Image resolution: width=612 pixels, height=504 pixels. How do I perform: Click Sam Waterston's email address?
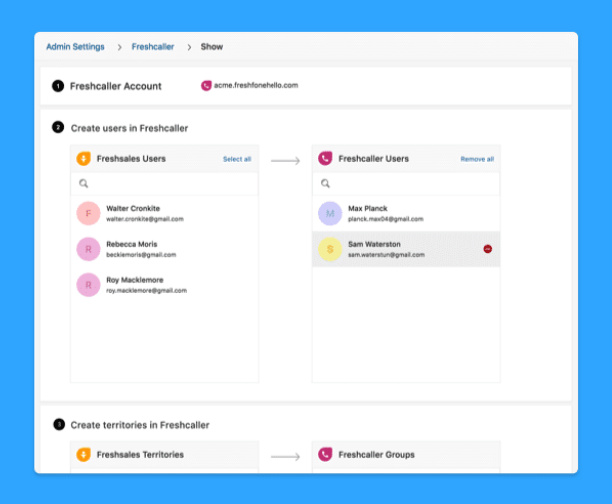pyautogui.click(x=386, y=255)
